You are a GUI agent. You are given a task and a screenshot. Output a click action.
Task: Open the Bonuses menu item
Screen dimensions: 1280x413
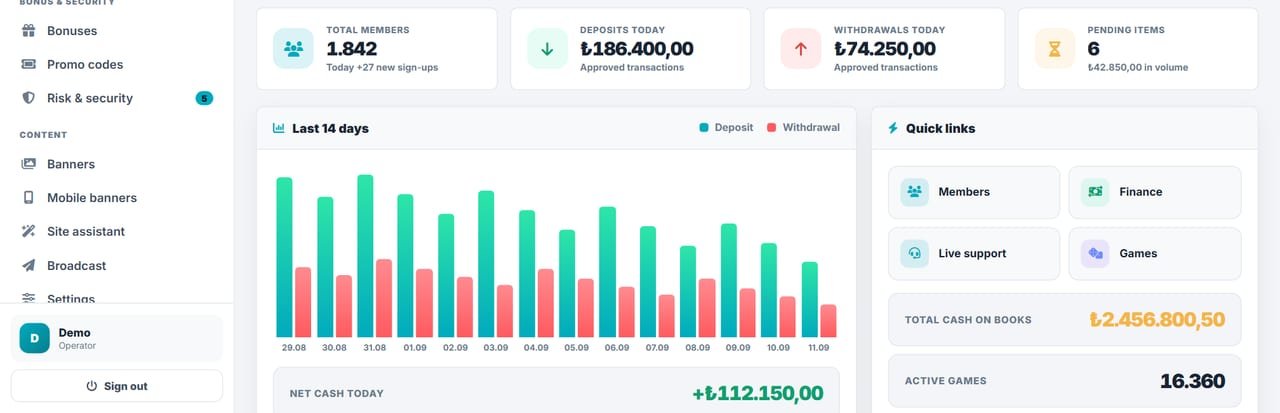pos(116,31)
